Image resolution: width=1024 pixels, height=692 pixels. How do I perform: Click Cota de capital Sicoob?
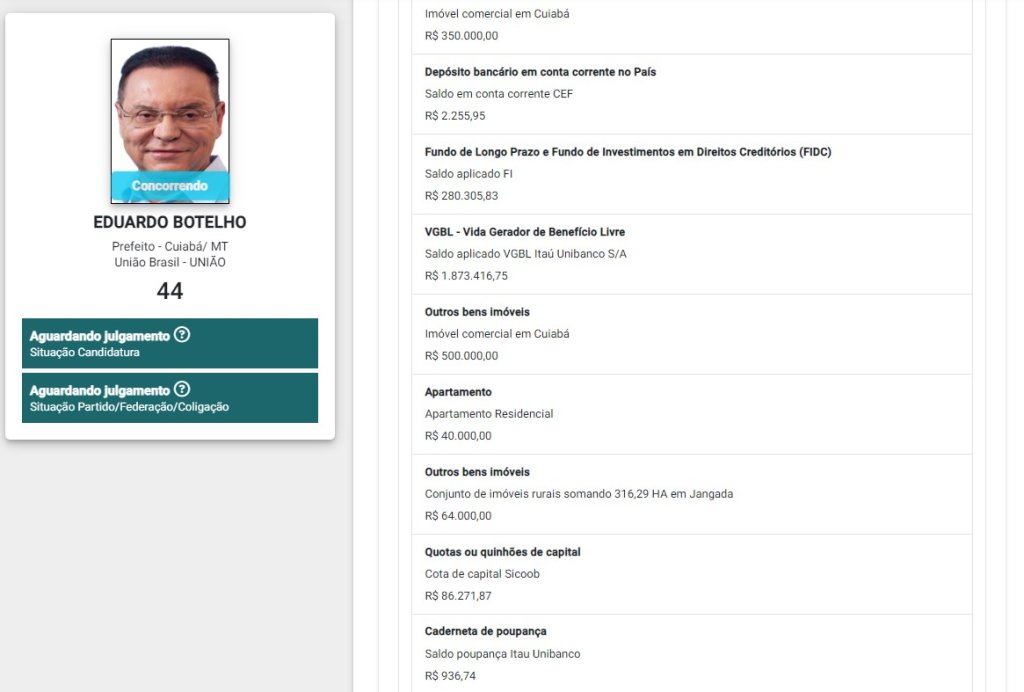(x=482, y=574)
